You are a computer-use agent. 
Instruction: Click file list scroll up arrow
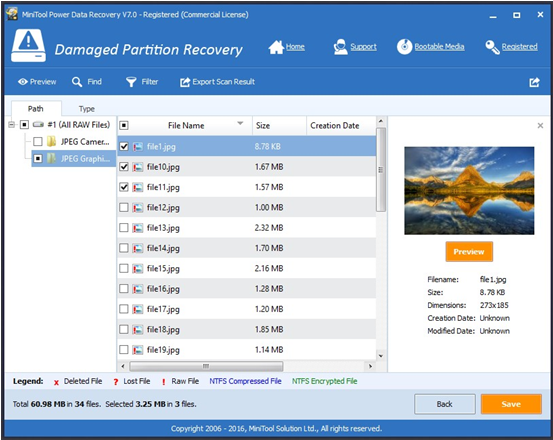381,121
